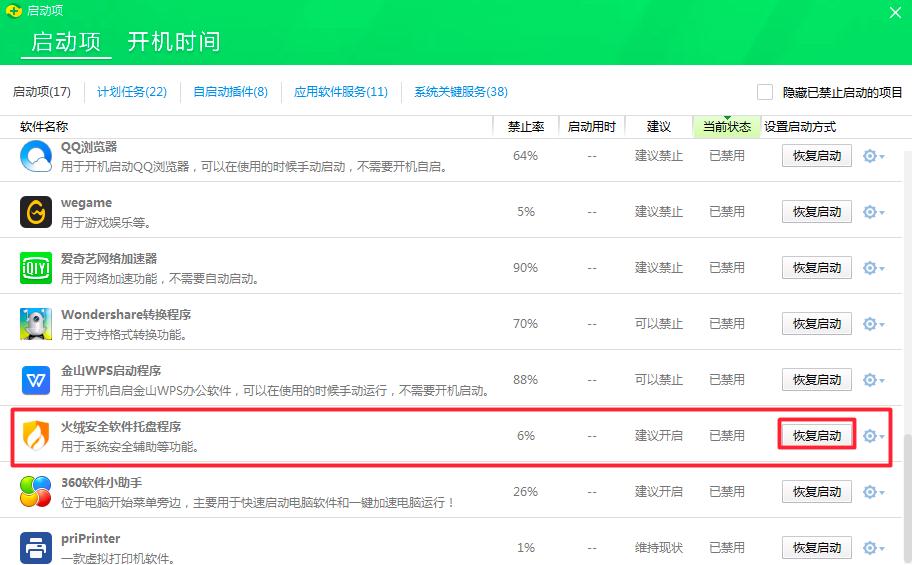The width and height of the screenshot is (912, 565).
Task: Click 恢复启动 for 金山WPS启动程序
Action: (x=817, y=380)
